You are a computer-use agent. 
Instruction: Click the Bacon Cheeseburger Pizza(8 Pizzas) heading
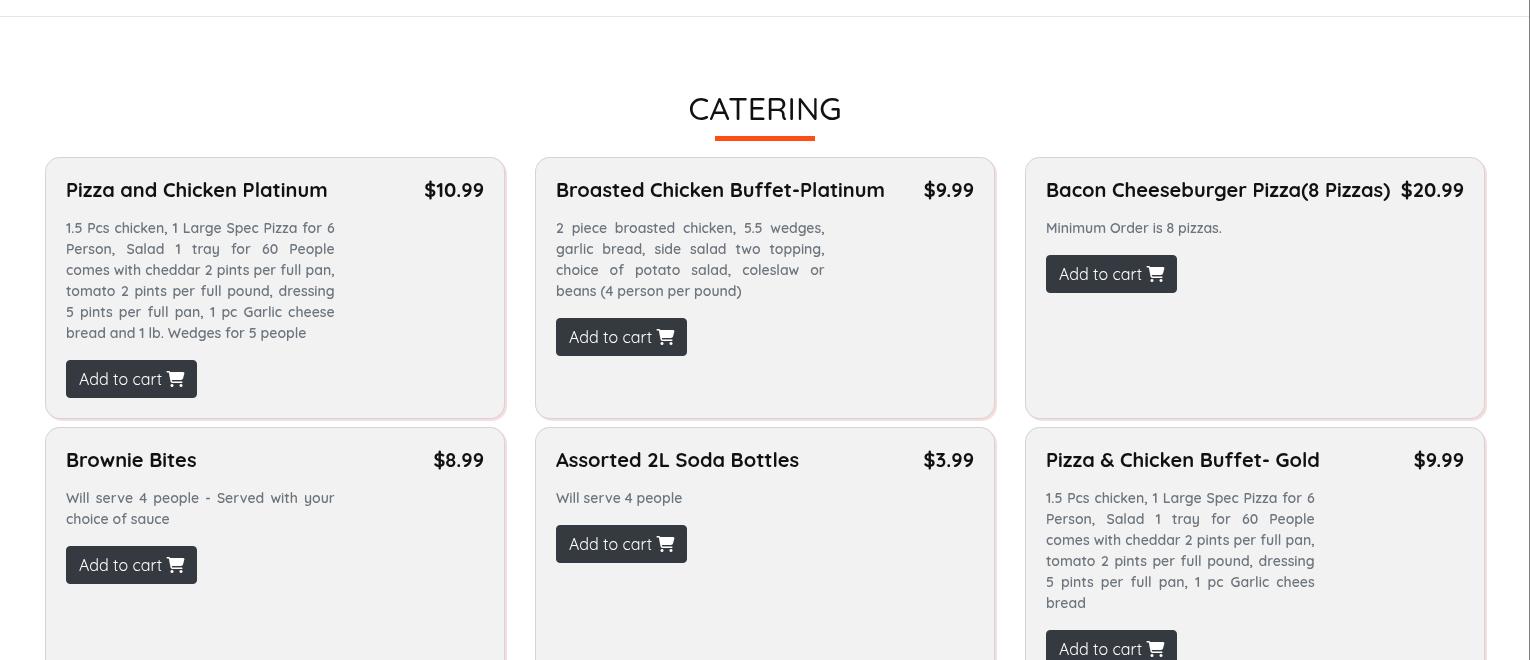point(1218,190)
